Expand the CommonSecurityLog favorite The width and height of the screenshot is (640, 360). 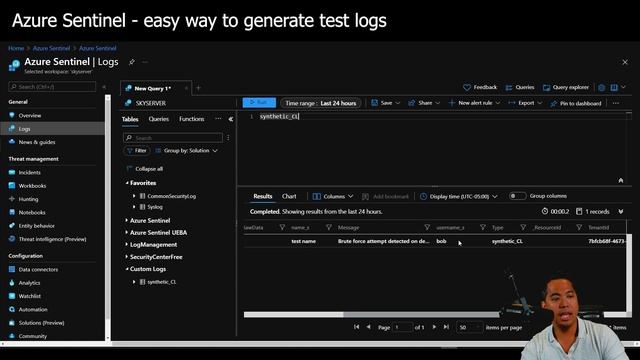(x=134, y=196)
